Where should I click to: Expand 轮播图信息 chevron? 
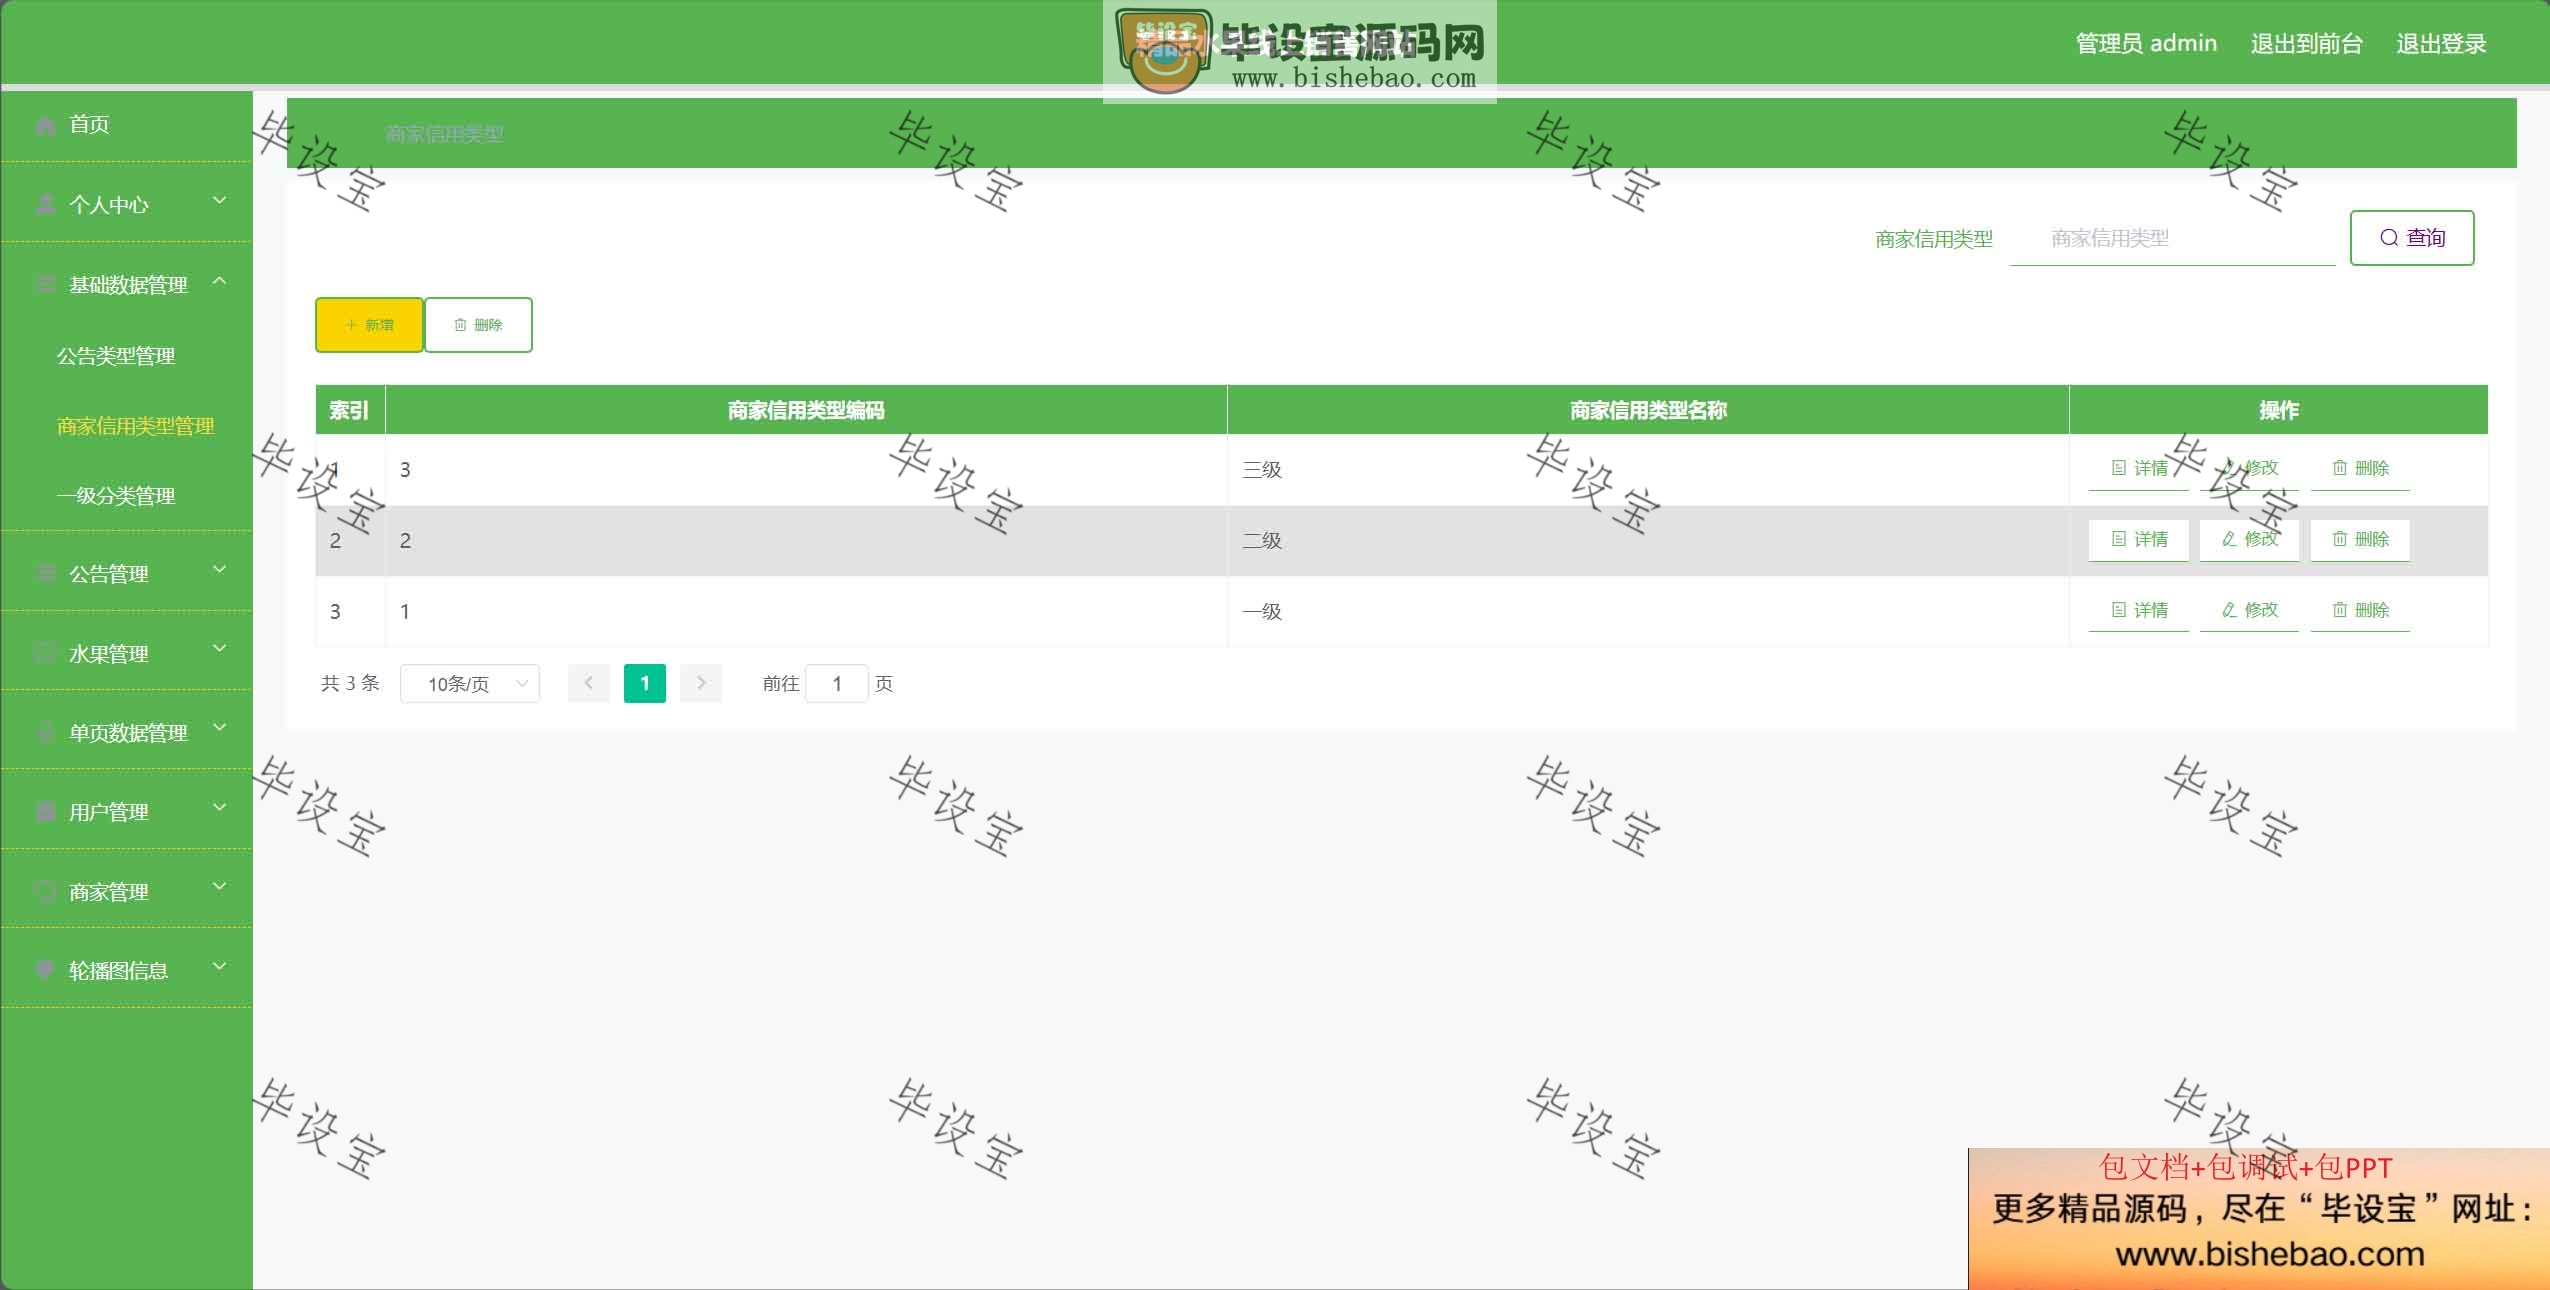point(220,967)
